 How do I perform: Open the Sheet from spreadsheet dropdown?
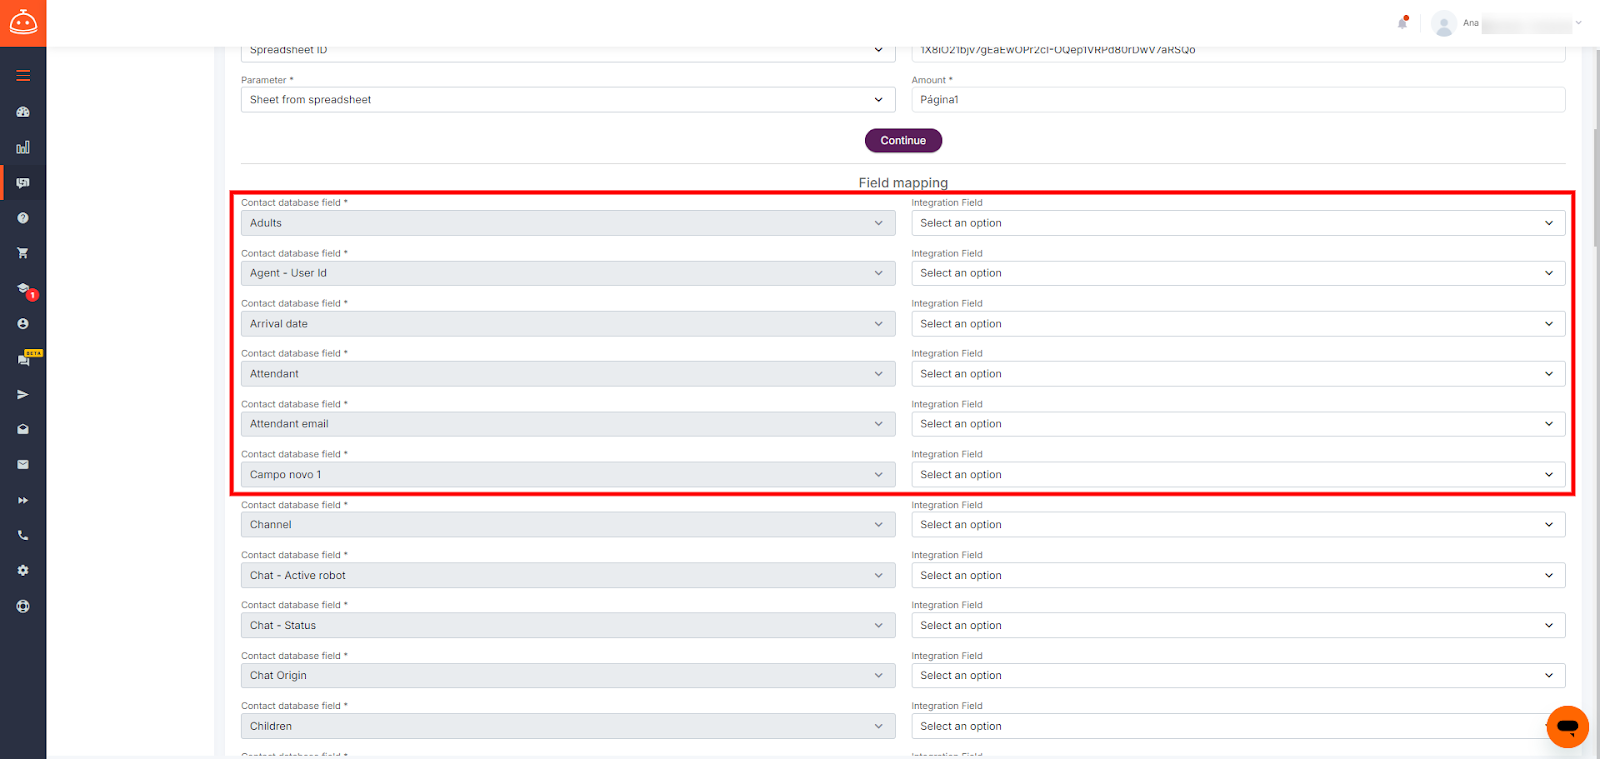point(568,100)
